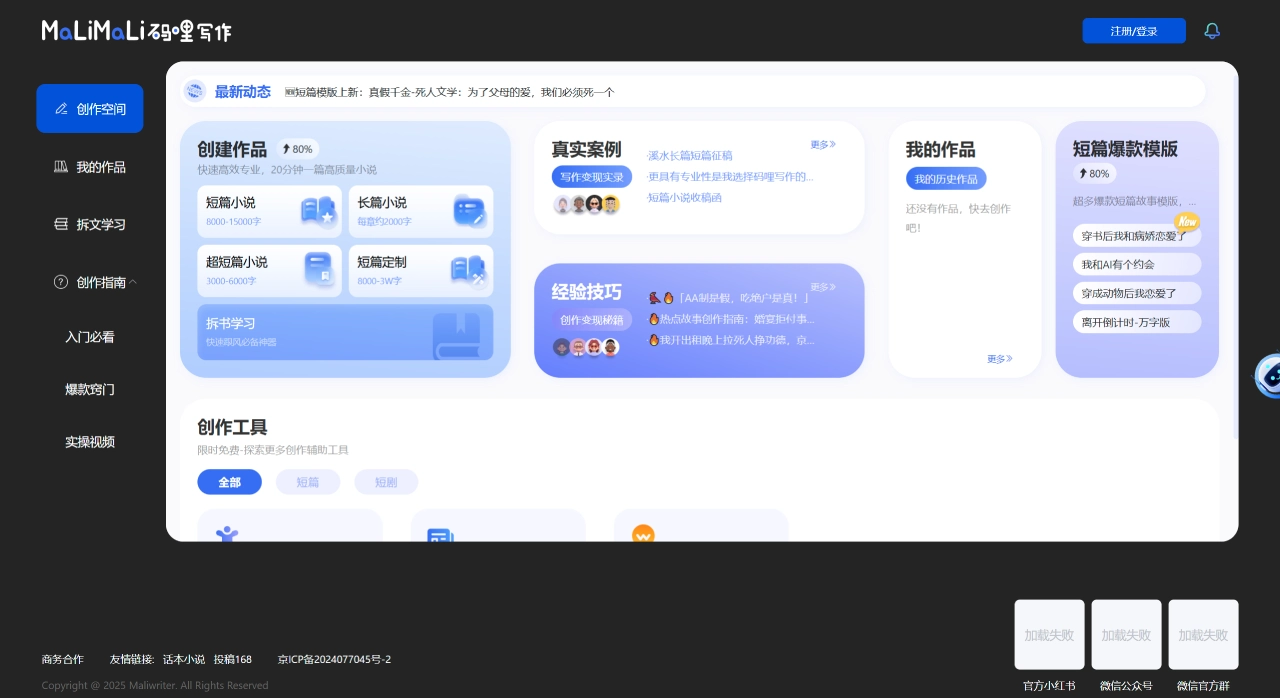Create a 短篇小说 work
The image size is (1280, 698).
coord(269,211)
